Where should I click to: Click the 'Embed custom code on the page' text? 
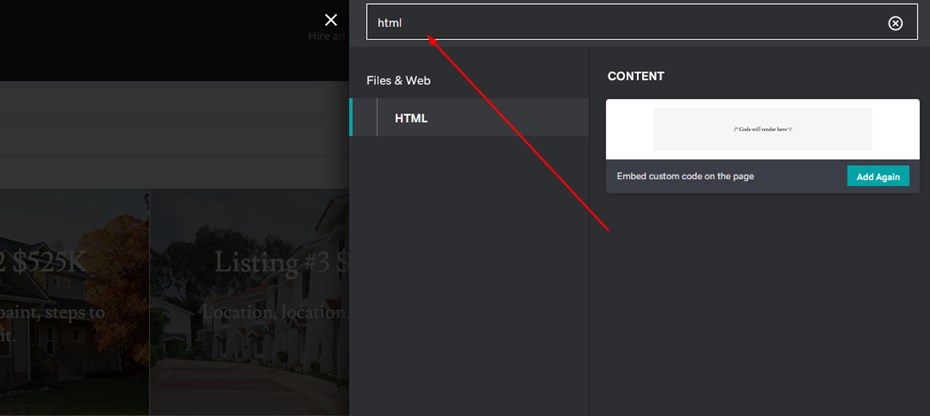click(x=685, y=176)
